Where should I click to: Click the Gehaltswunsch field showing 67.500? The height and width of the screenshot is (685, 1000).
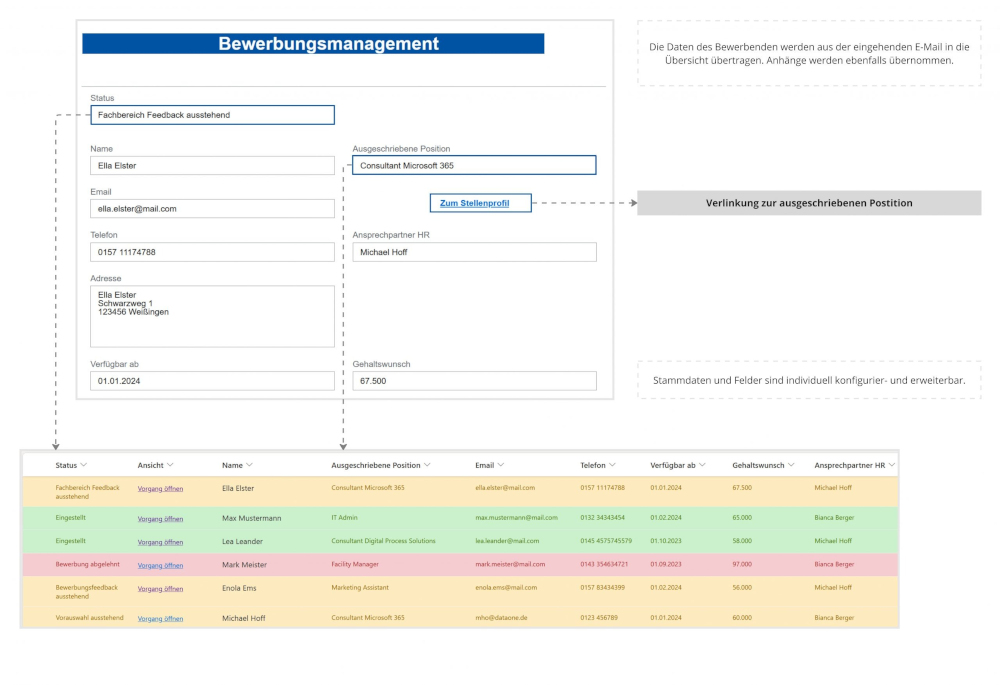(474, 381)
